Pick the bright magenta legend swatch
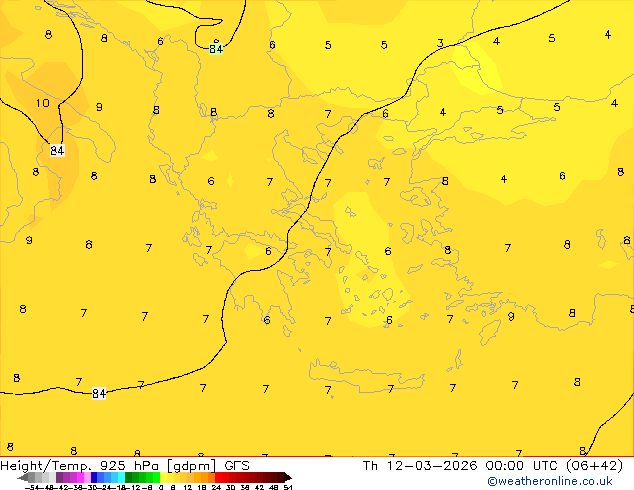634x490 pixels. tap(80, 477)
